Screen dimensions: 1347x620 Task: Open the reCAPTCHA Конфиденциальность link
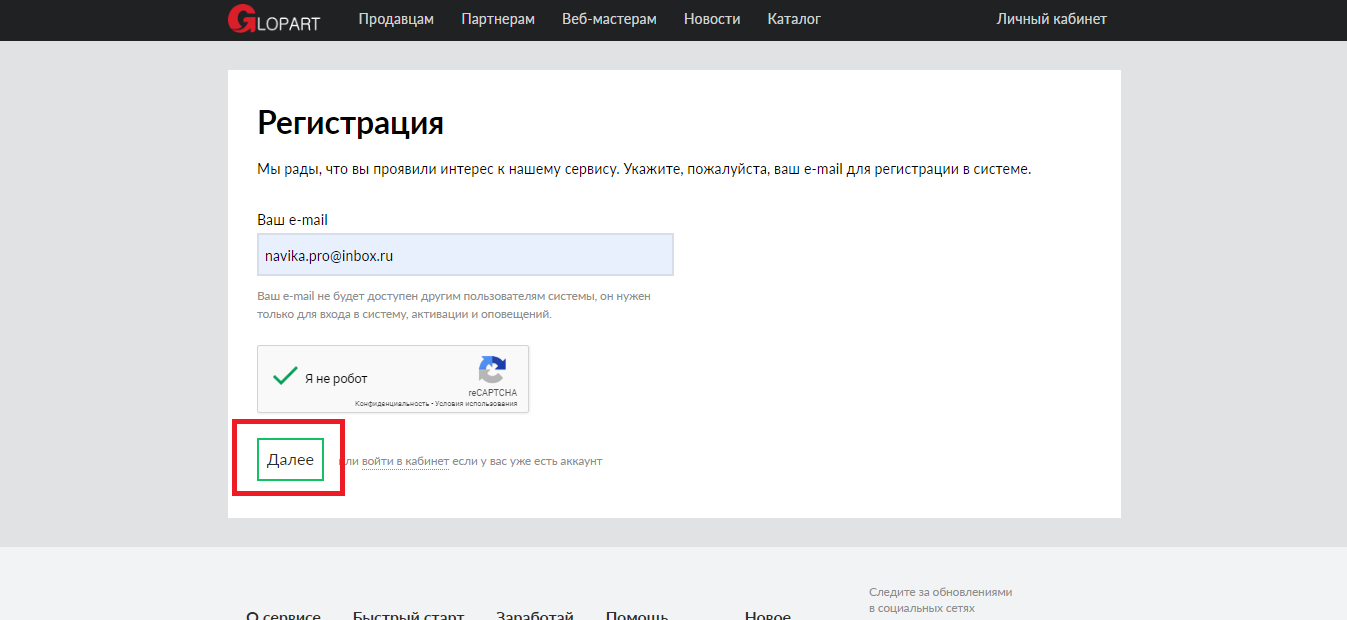tap(392, 404)
